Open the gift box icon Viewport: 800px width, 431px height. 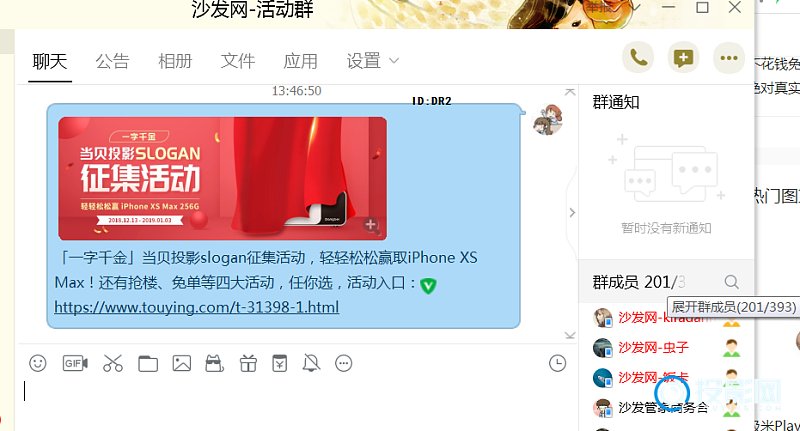248,364
